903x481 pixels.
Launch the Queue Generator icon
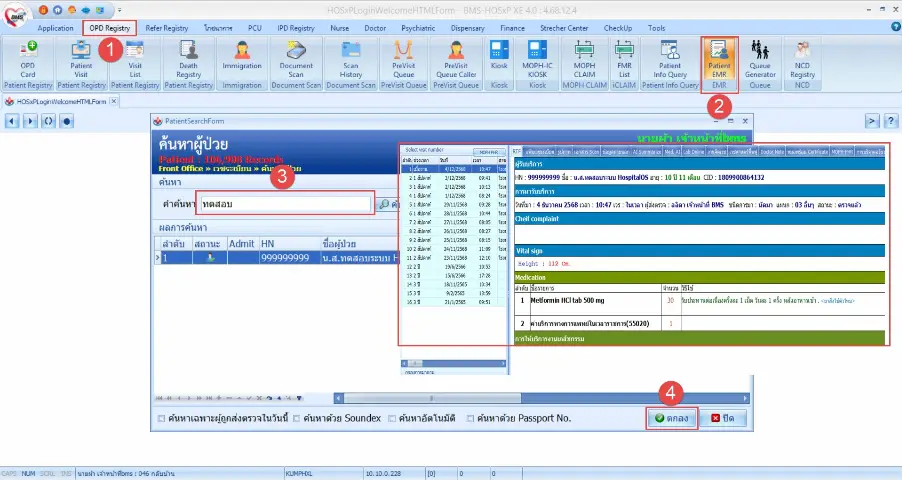pyautogui.click(x=760, y=60)
